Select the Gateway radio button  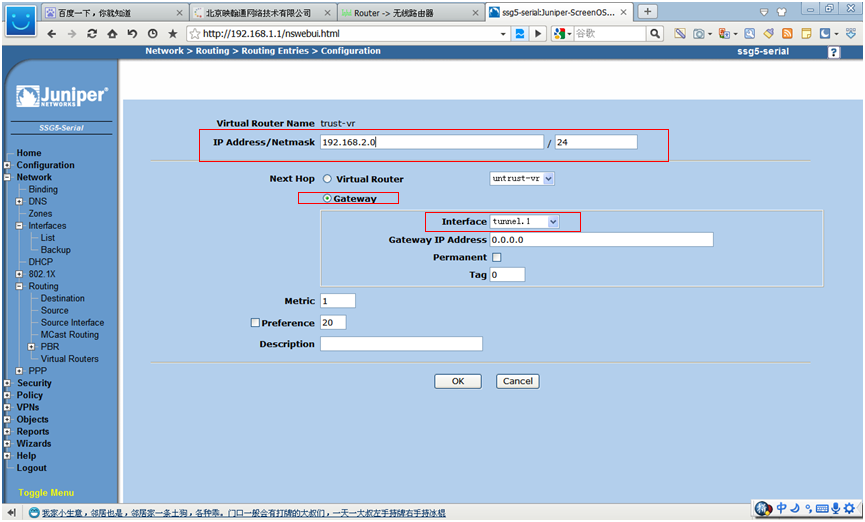(327, 198)
